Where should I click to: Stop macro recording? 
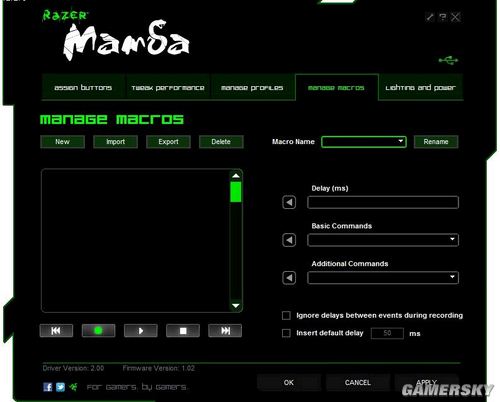pos(183,331)
